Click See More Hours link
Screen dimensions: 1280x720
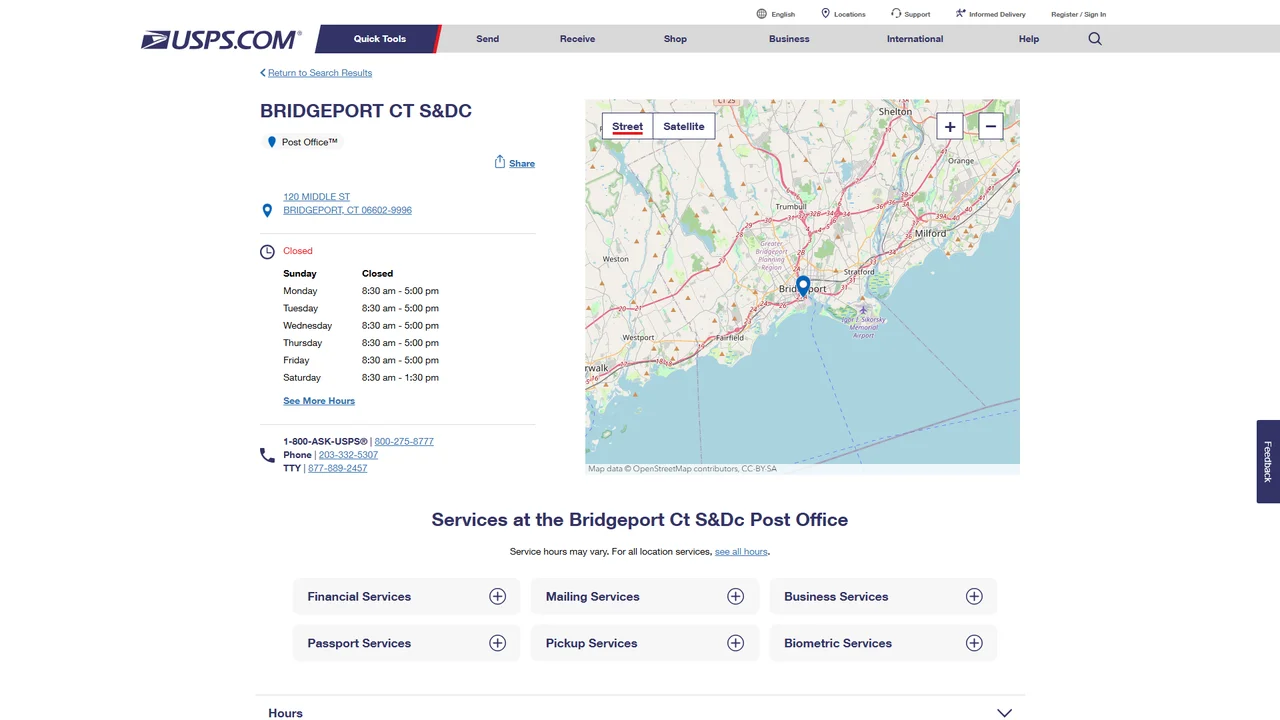coord(319,401)
